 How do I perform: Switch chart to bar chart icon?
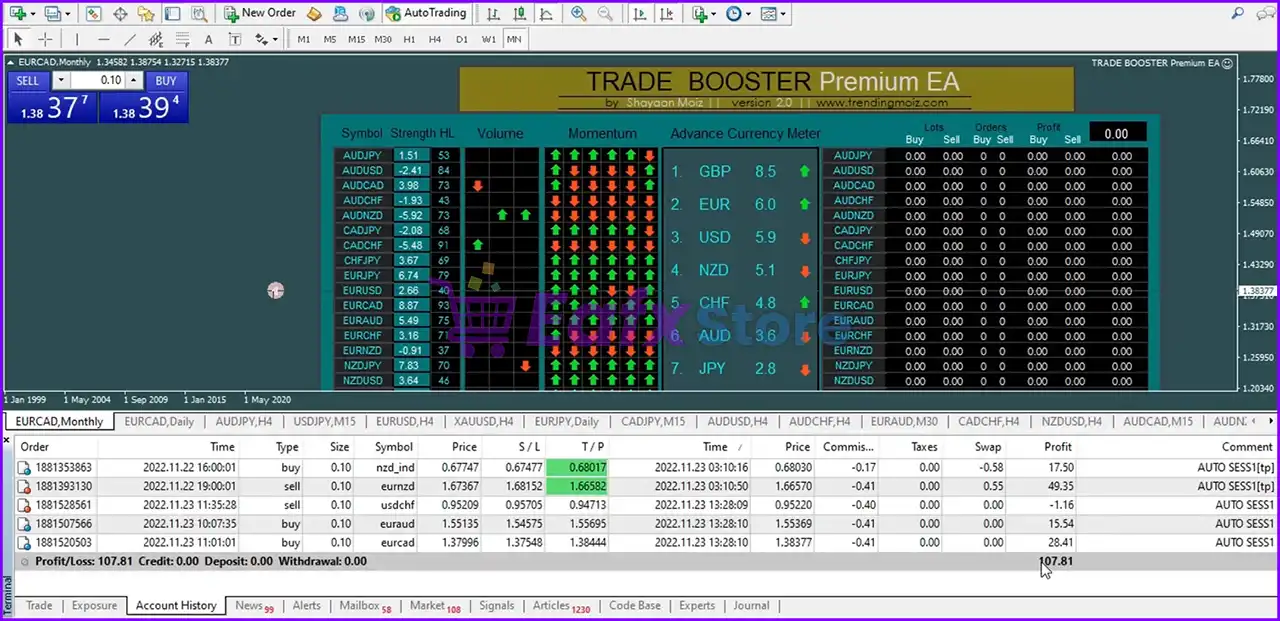point(492,13)
